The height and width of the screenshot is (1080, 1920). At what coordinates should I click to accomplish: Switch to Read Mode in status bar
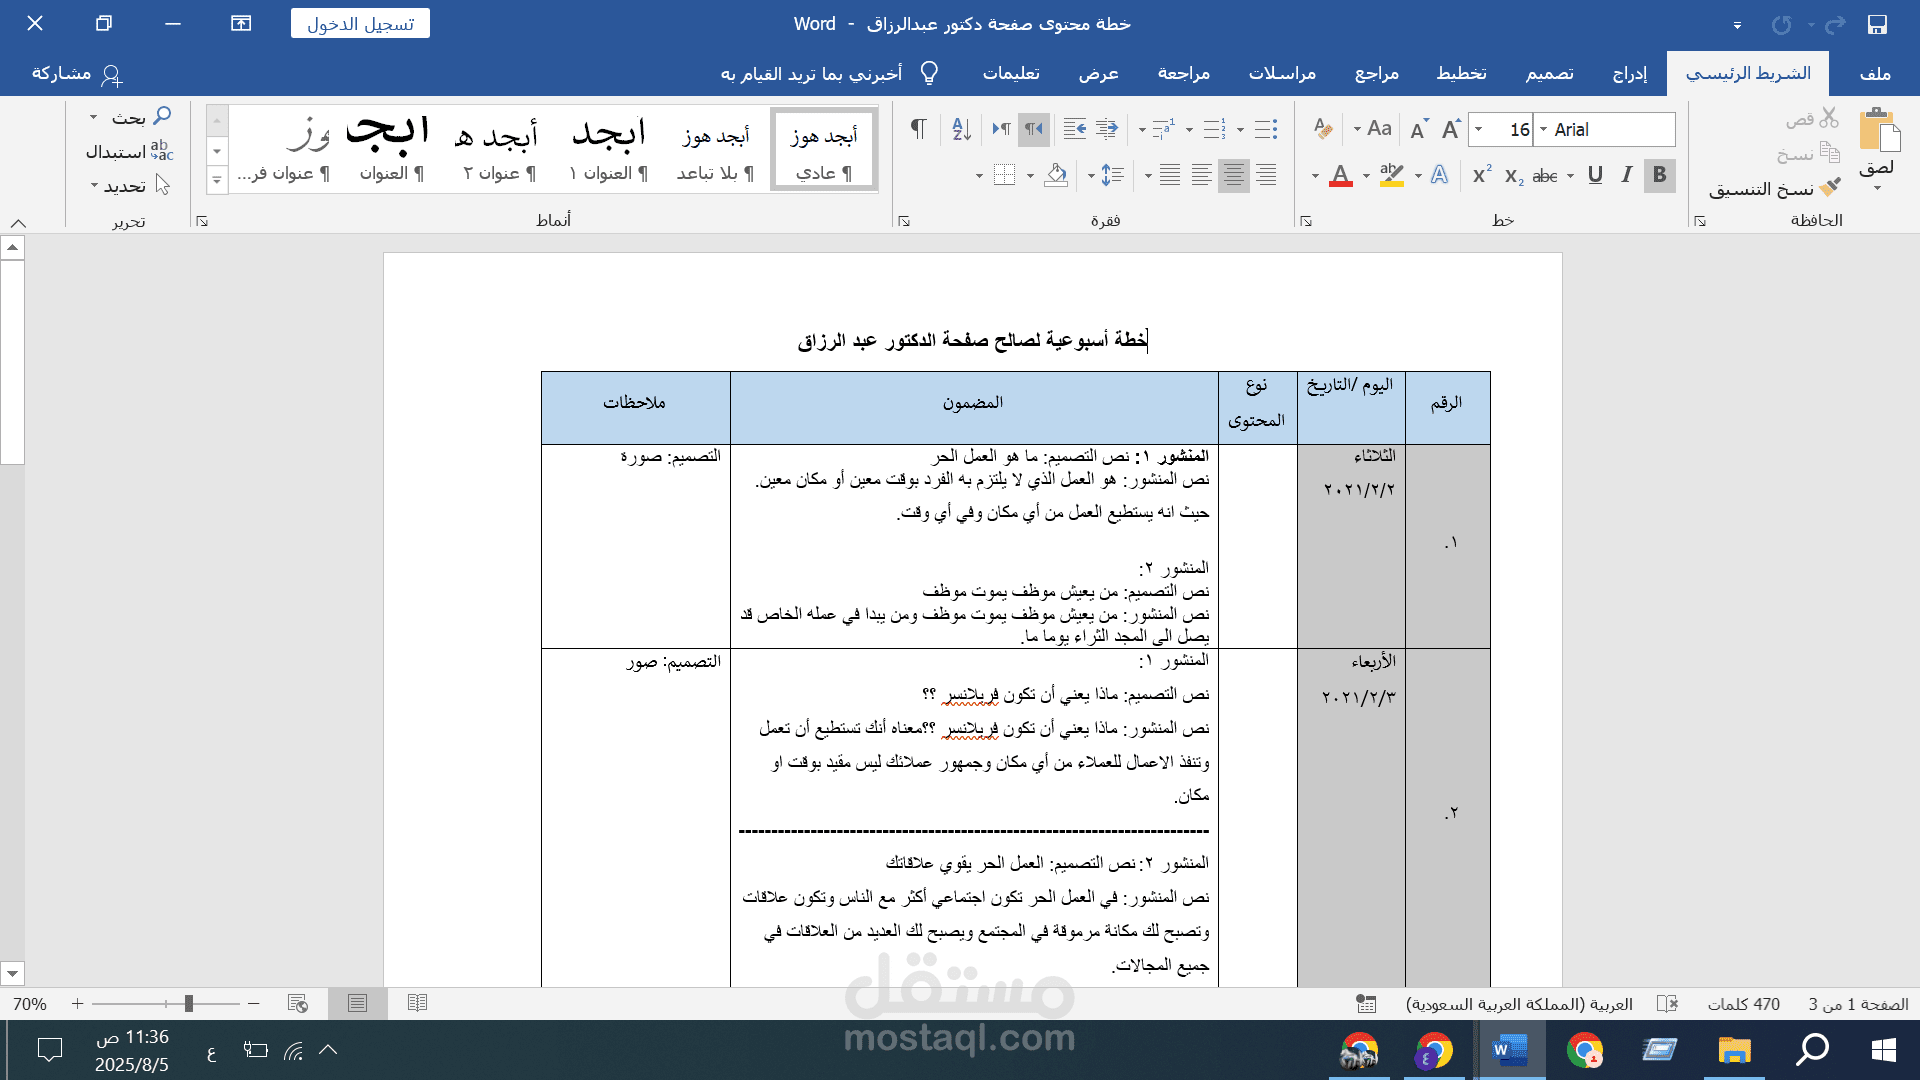pos(417,1004)
